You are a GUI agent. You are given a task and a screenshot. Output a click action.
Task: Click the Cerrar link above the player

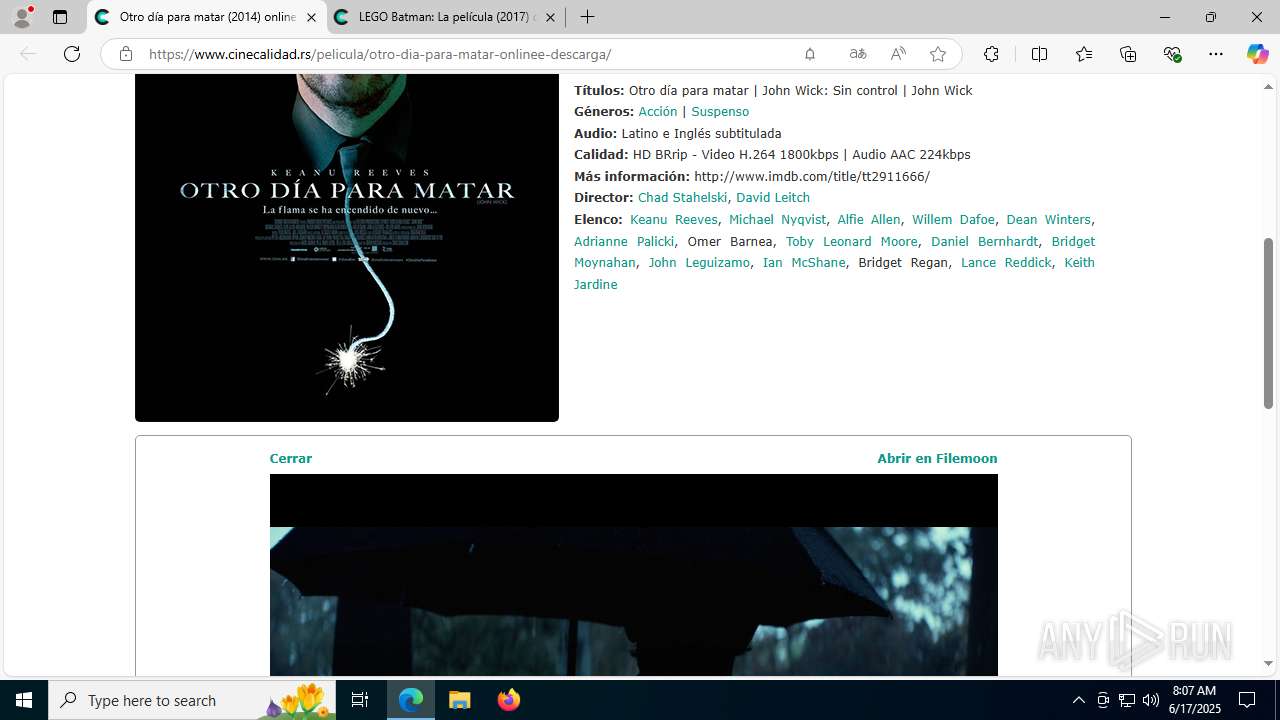(291, 459)
